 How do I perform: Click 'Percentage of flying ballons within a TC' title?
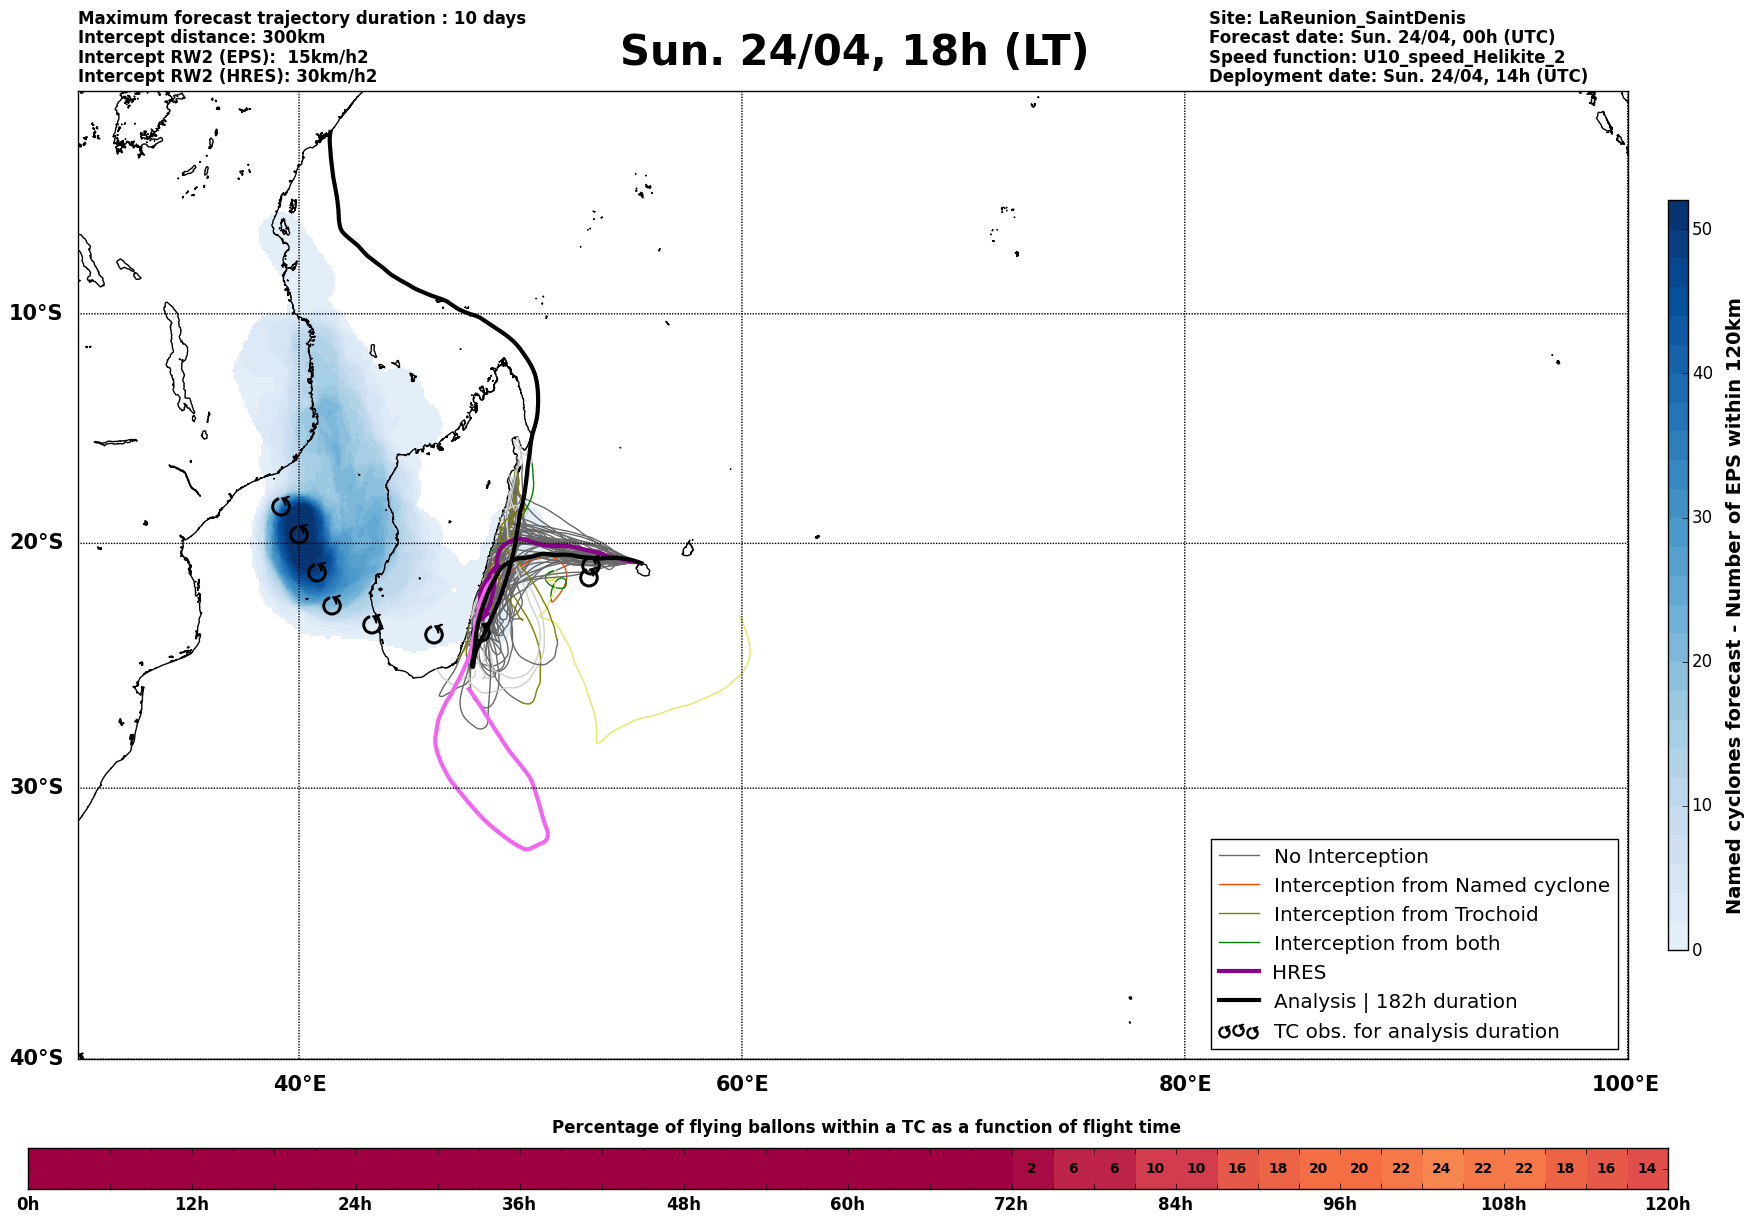coord(866,1127)
